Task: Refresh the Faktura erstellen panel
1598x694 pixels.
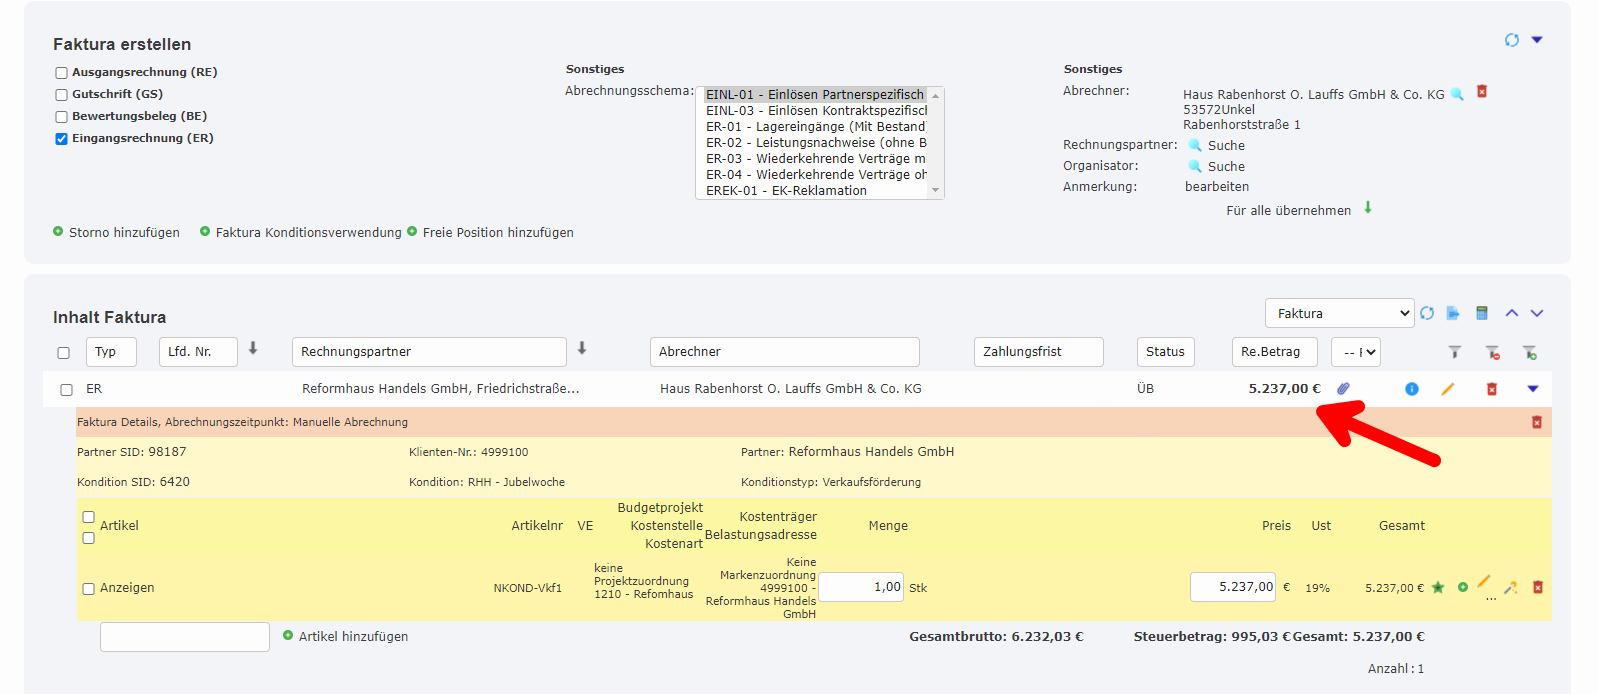Action: (1511, 40)
